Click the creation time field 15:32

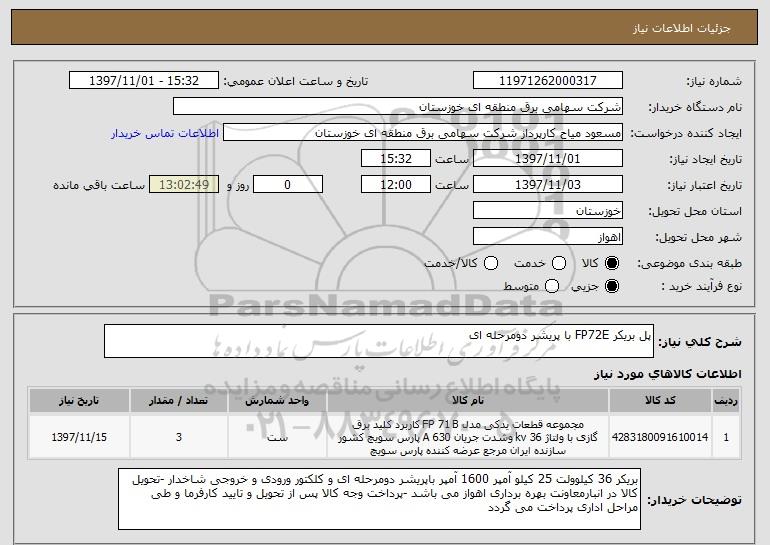point(396,159)
